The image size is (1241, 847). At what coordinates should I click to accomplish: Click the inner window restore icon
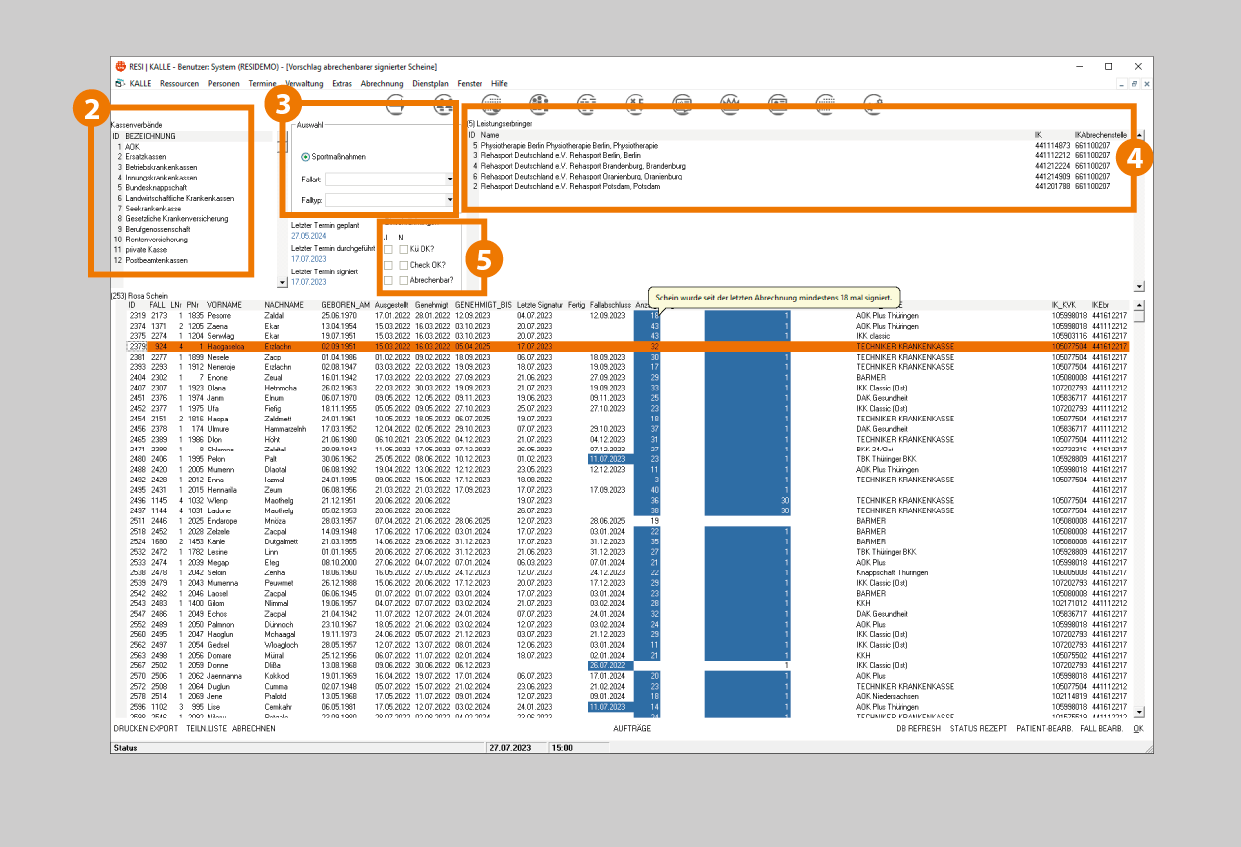pyautogui.click(x=1135, y=84)
